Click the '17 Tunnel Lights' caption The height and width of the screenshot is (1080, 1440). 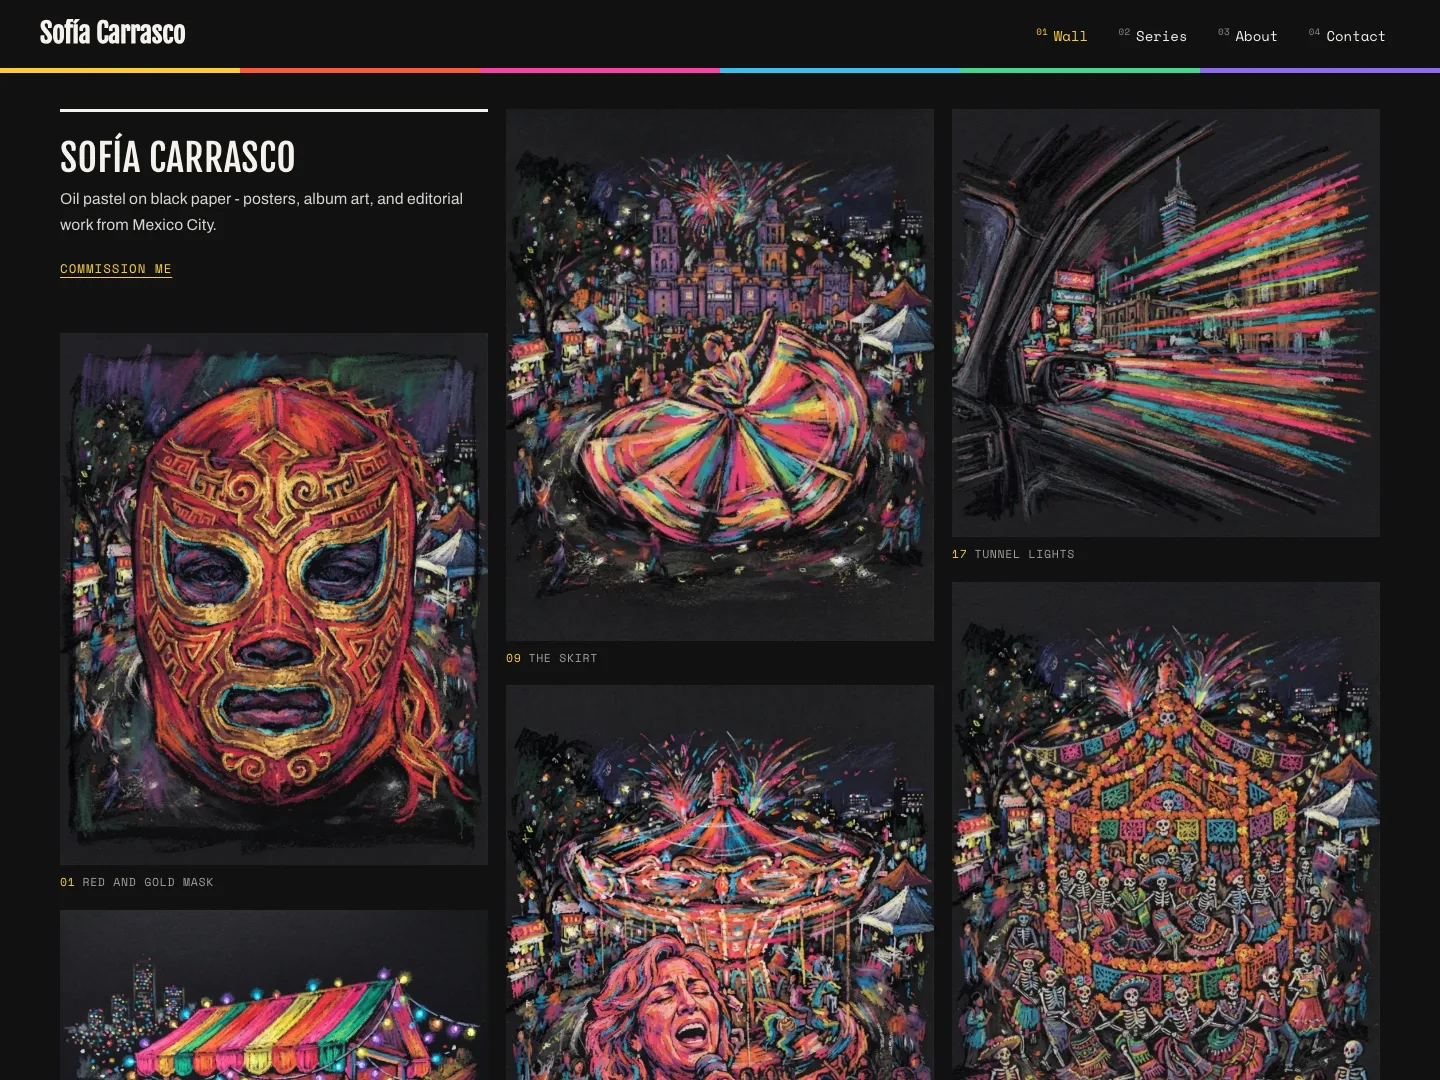click(1013, 554)
